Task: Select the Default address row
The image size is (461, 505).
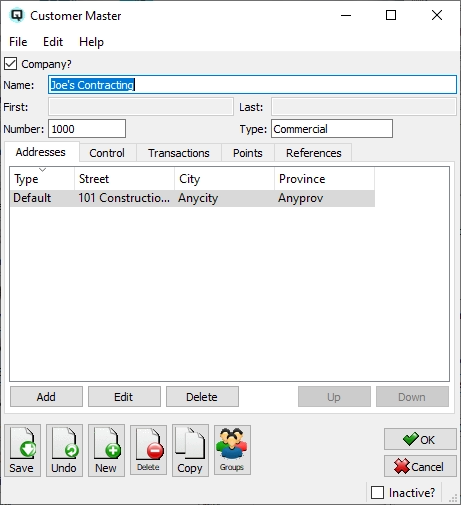Action: [x=192, y=198]
